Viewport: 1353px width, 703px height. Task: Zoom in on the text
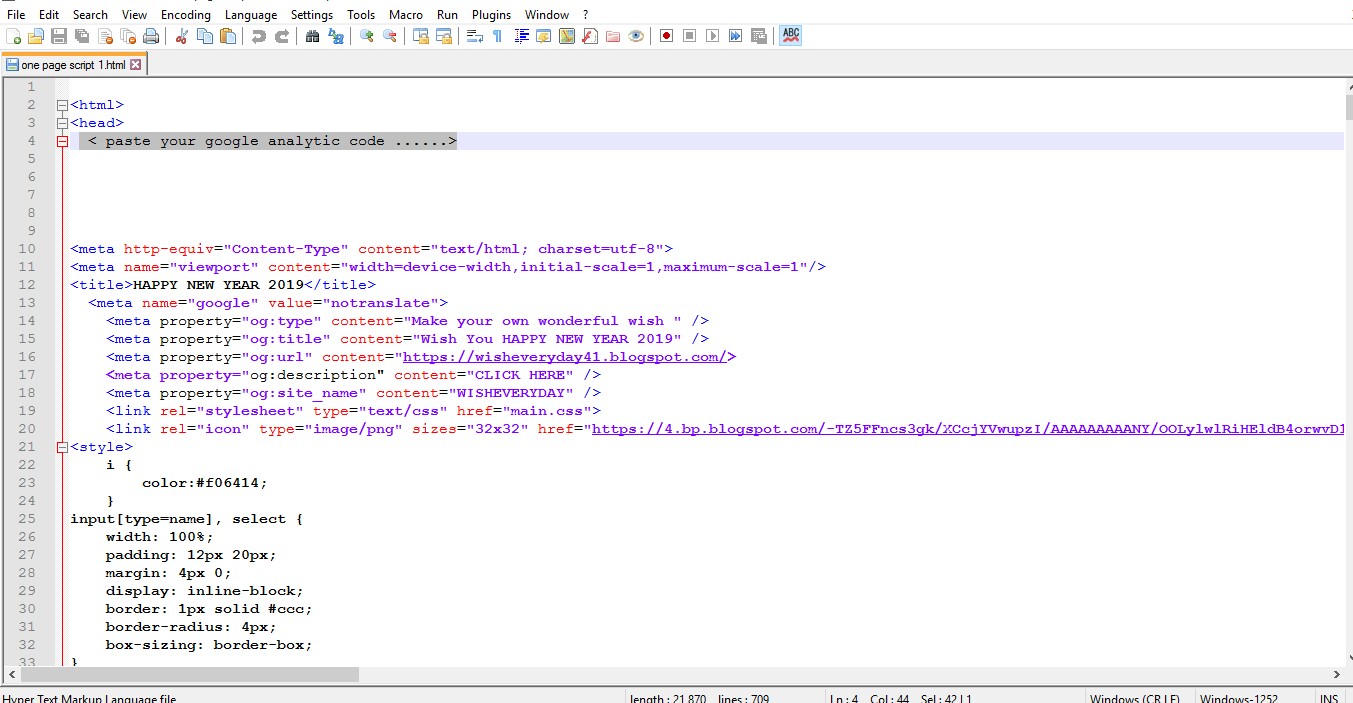click(364, 36)
